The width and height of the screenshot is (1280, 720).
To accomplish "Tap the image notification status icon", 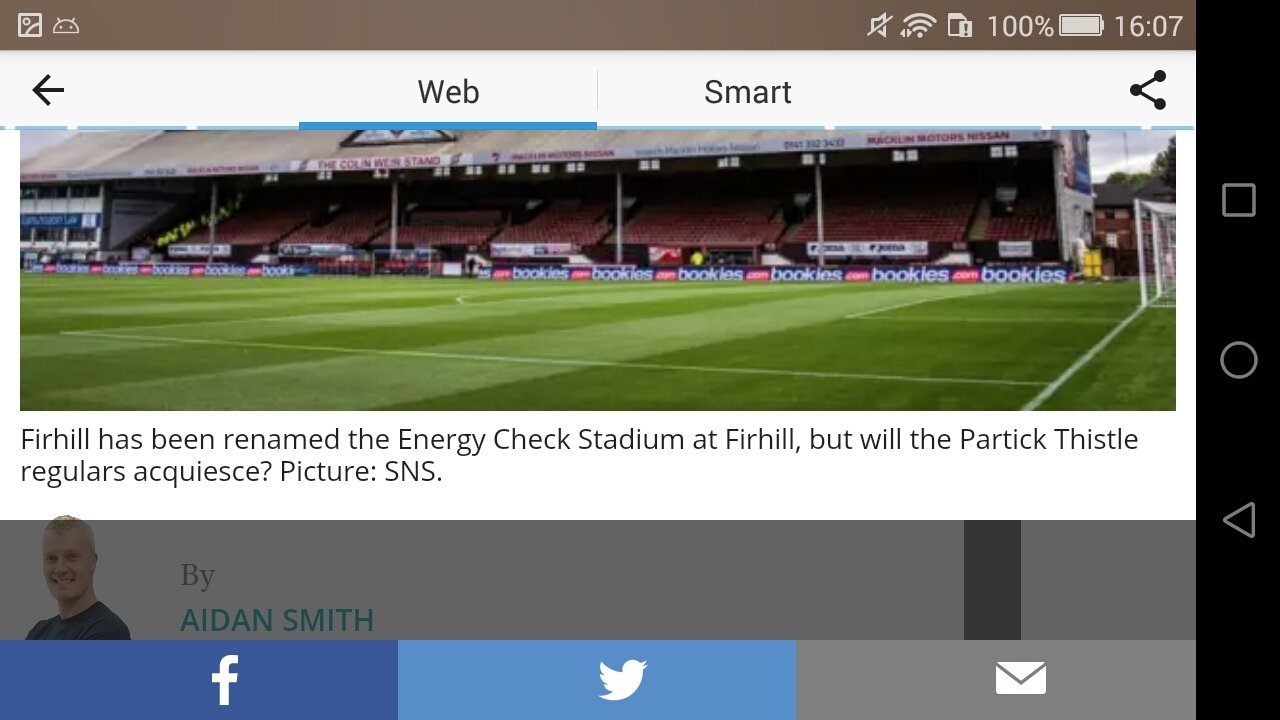I will pyautogui.click(x=30, y=26).
